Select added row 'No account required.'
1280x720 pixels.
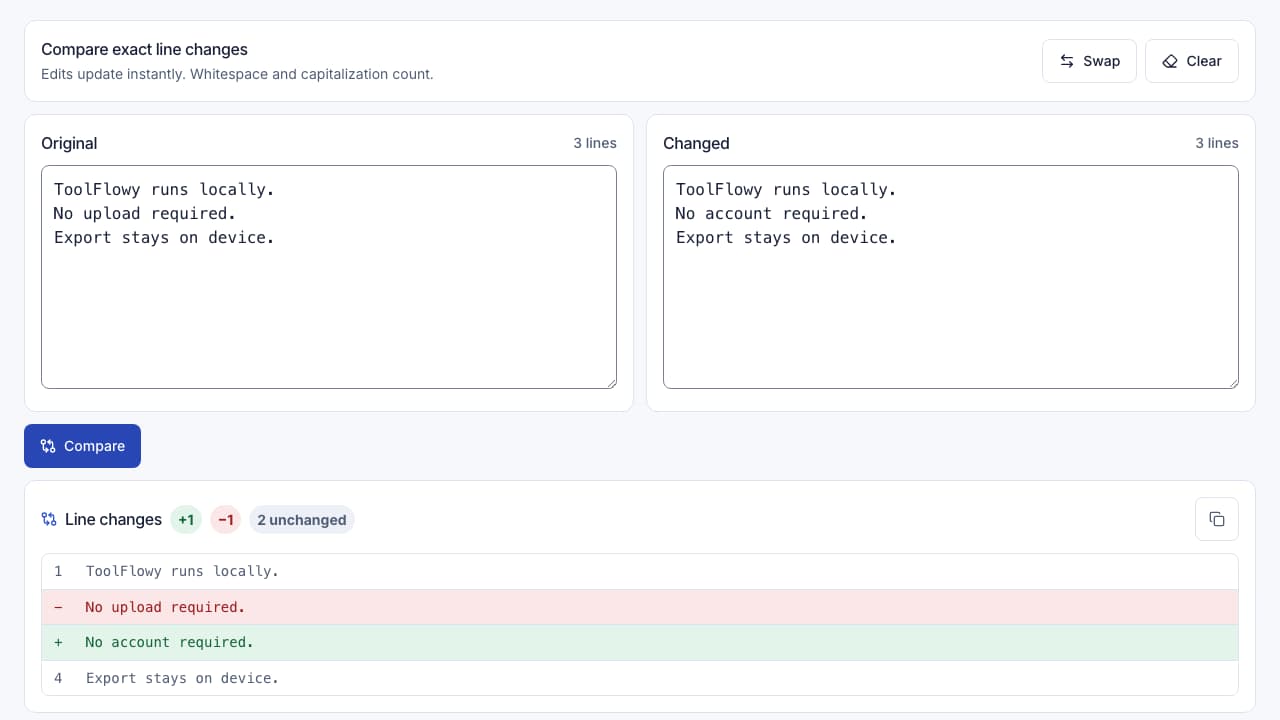640,642
